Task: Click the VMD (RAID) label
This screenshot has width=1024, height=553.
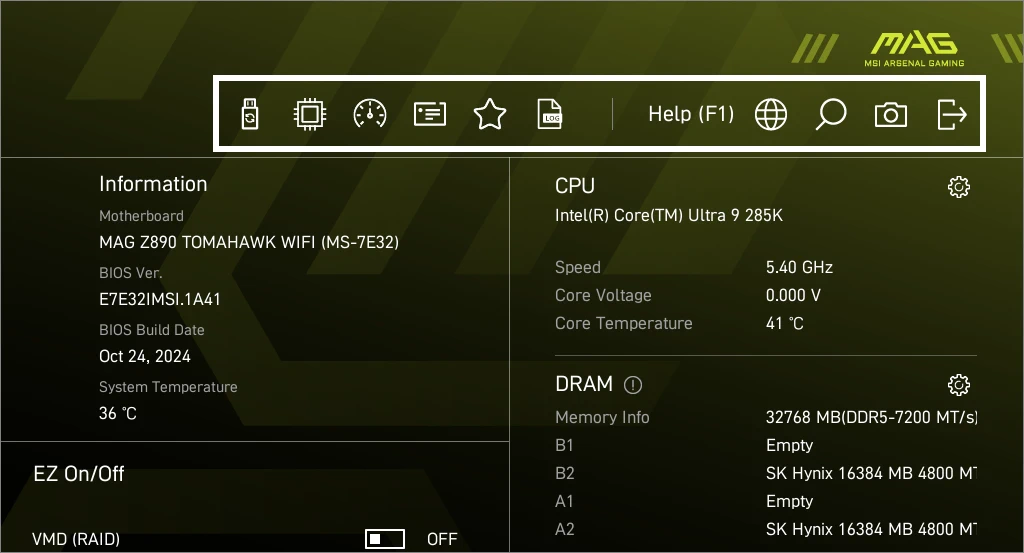Action: point(76,539)
